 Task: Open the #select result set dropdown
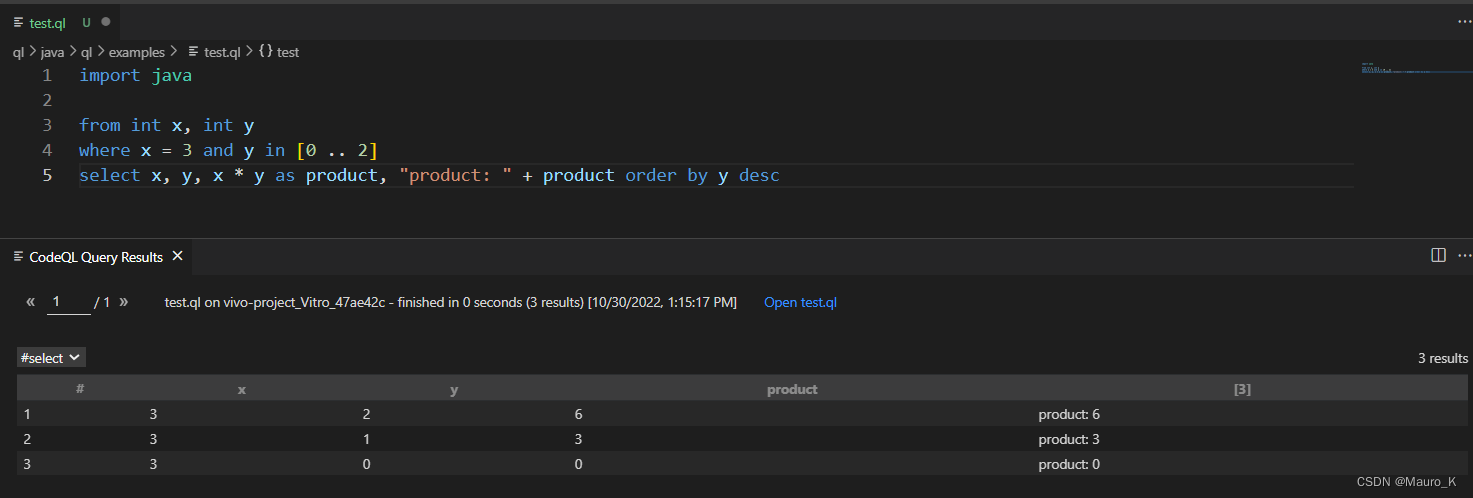pos(51,357)
